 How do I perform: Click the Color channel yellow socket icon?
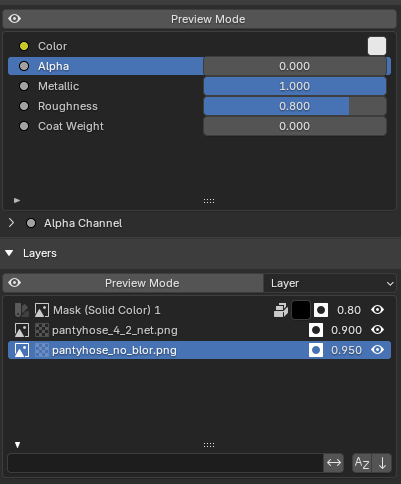(24, 46)
